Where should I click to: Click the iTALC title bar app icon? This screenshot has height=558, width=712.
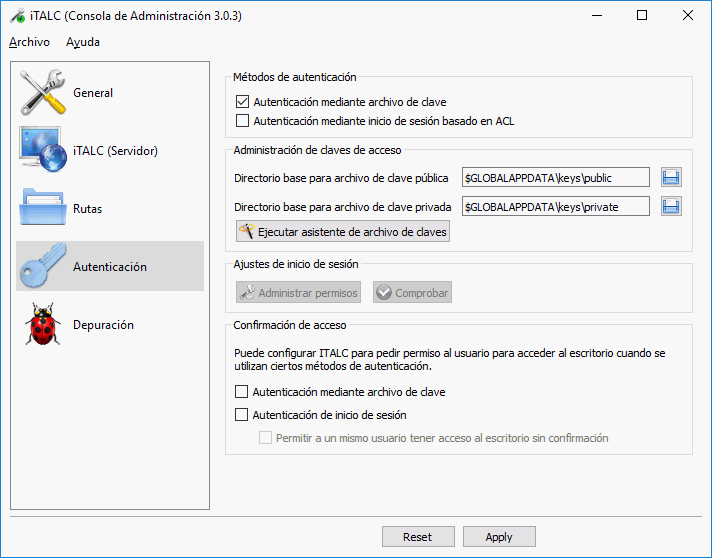tap(16, 16)
